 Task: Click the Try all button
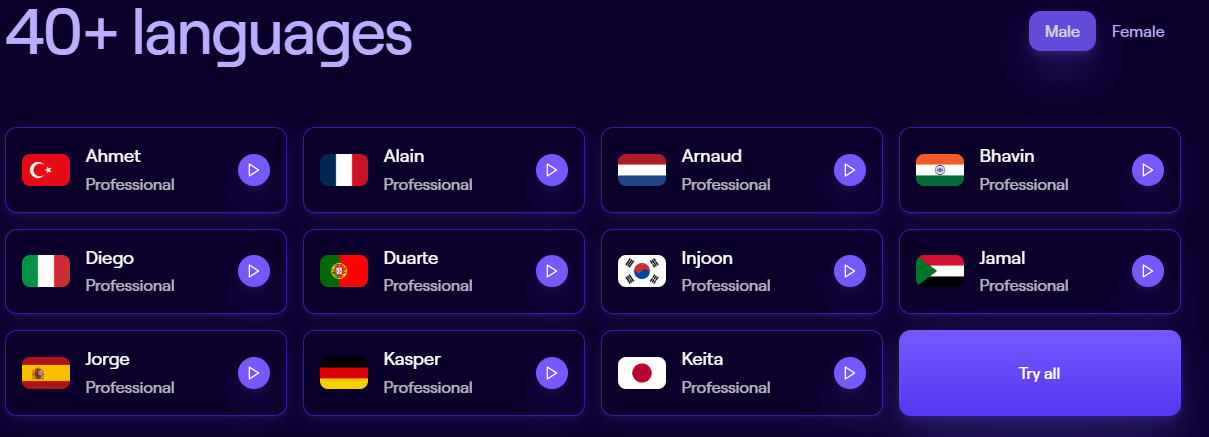[1040, 373]
